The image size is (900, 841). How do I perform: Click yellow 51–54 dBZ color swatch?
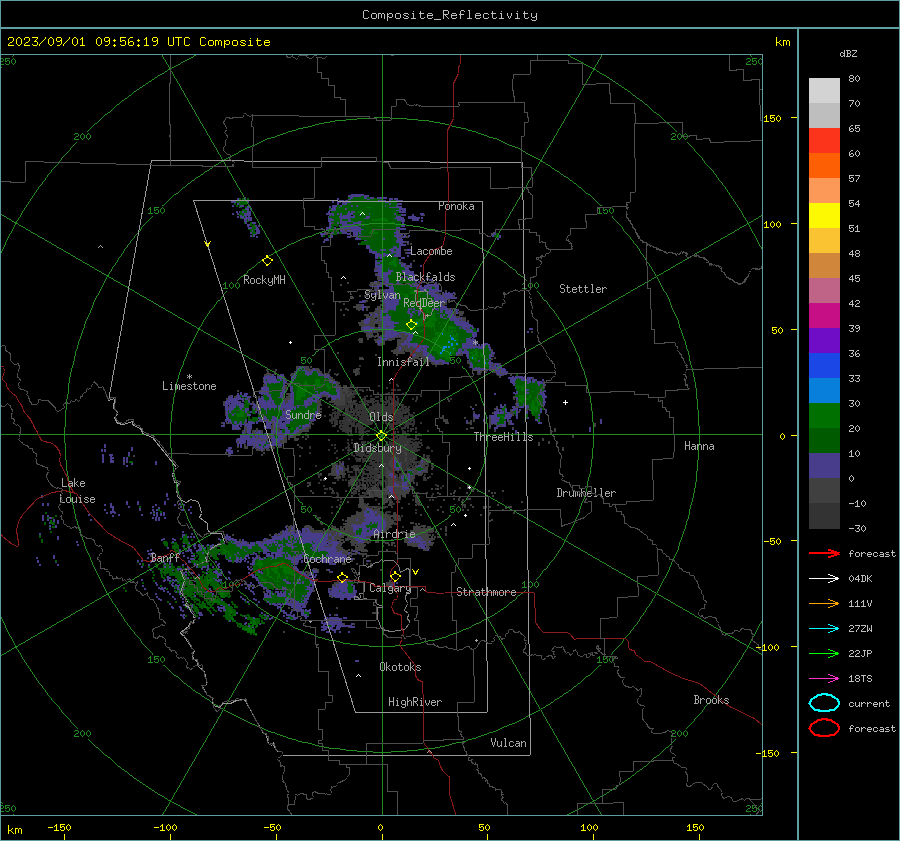tap(824, 216)
